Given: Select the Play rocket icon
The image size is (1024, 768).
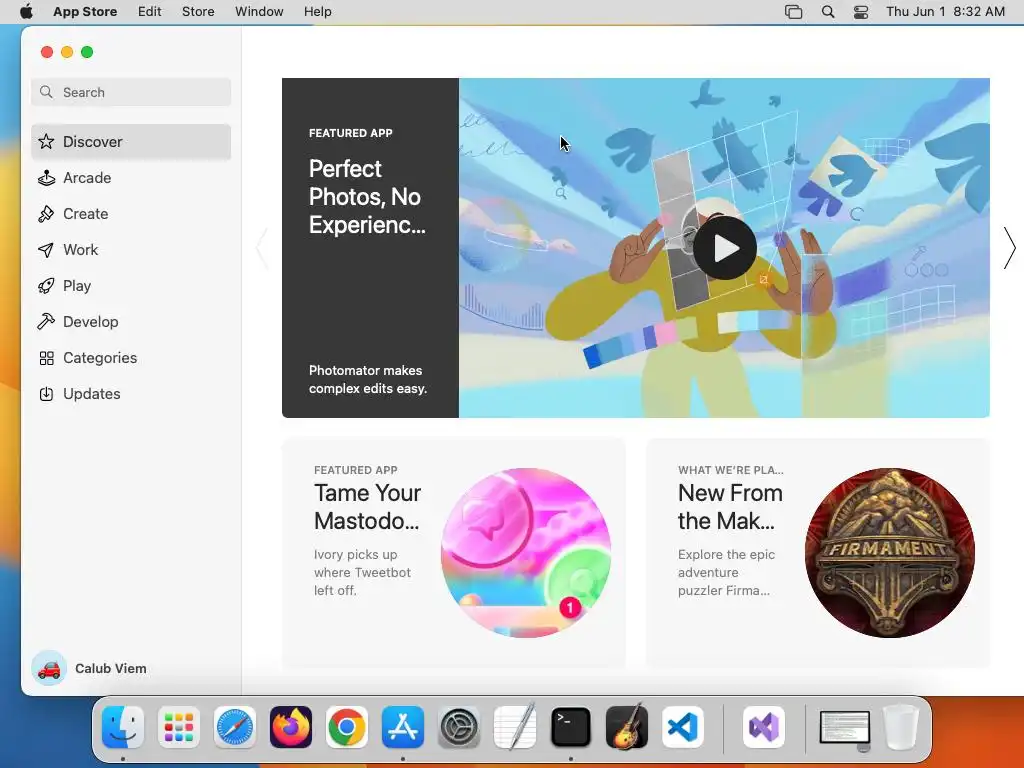Looking at the screenshot, I should click(x=46, y=285).
